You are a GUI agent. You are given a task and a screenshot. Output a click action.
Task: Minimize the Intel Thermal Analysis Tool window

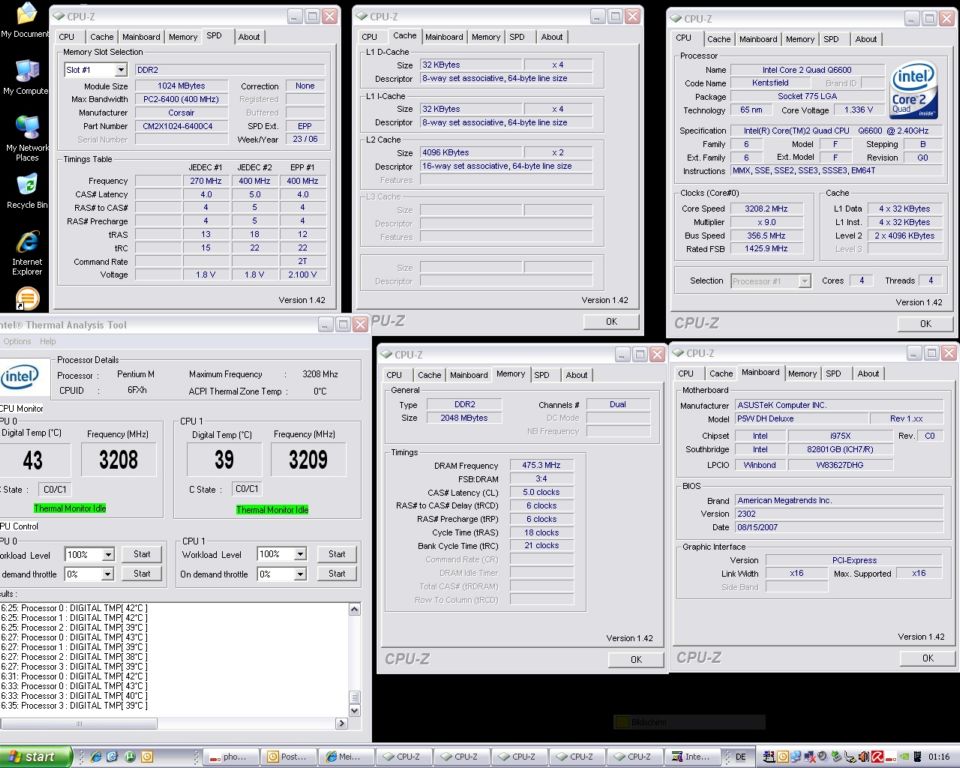(x=326, y=325)
